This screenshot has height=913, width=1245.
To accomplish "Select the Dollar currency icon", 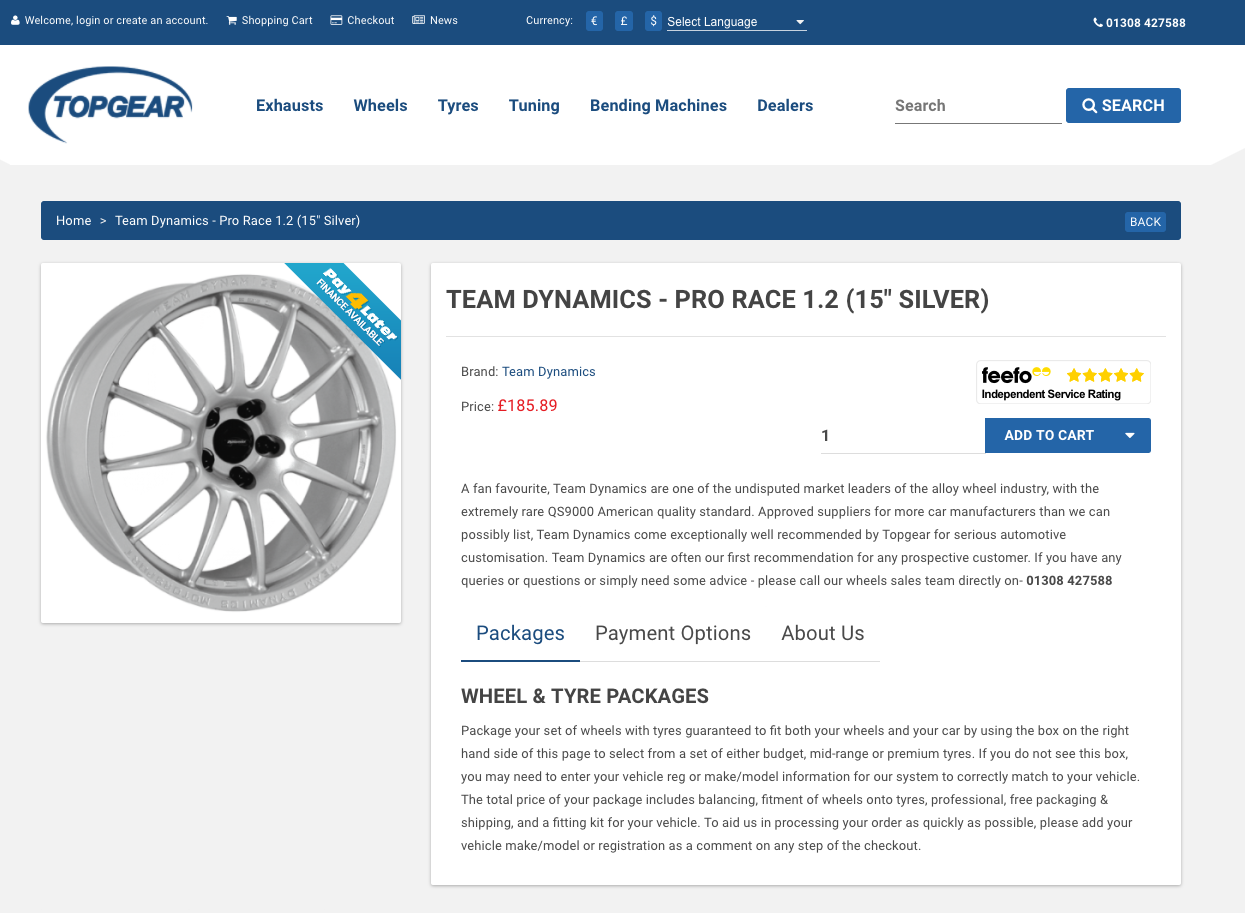I will tap(653, 21).
